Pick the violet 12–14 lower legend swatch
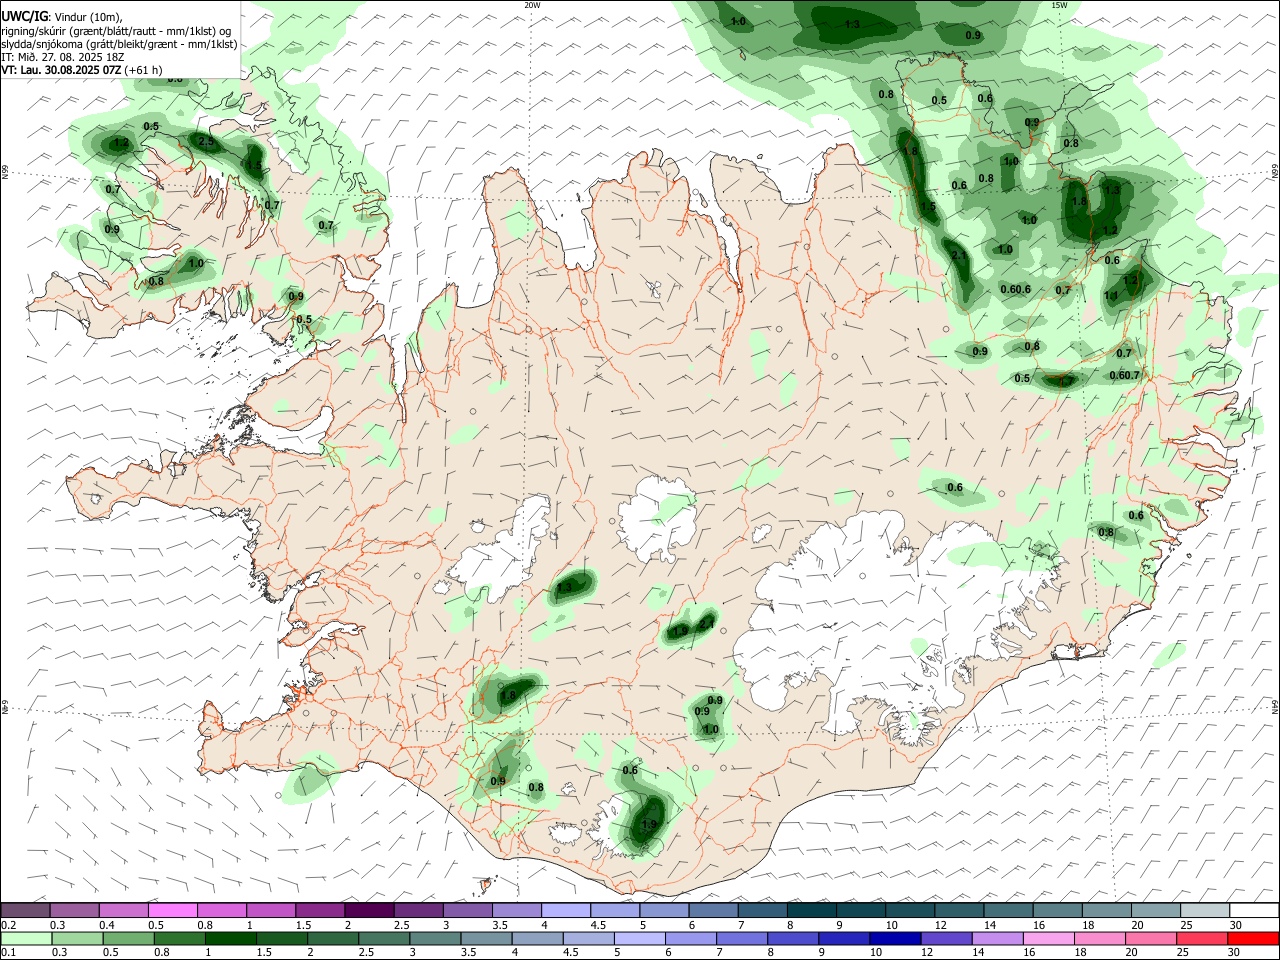 click(945, 939)
